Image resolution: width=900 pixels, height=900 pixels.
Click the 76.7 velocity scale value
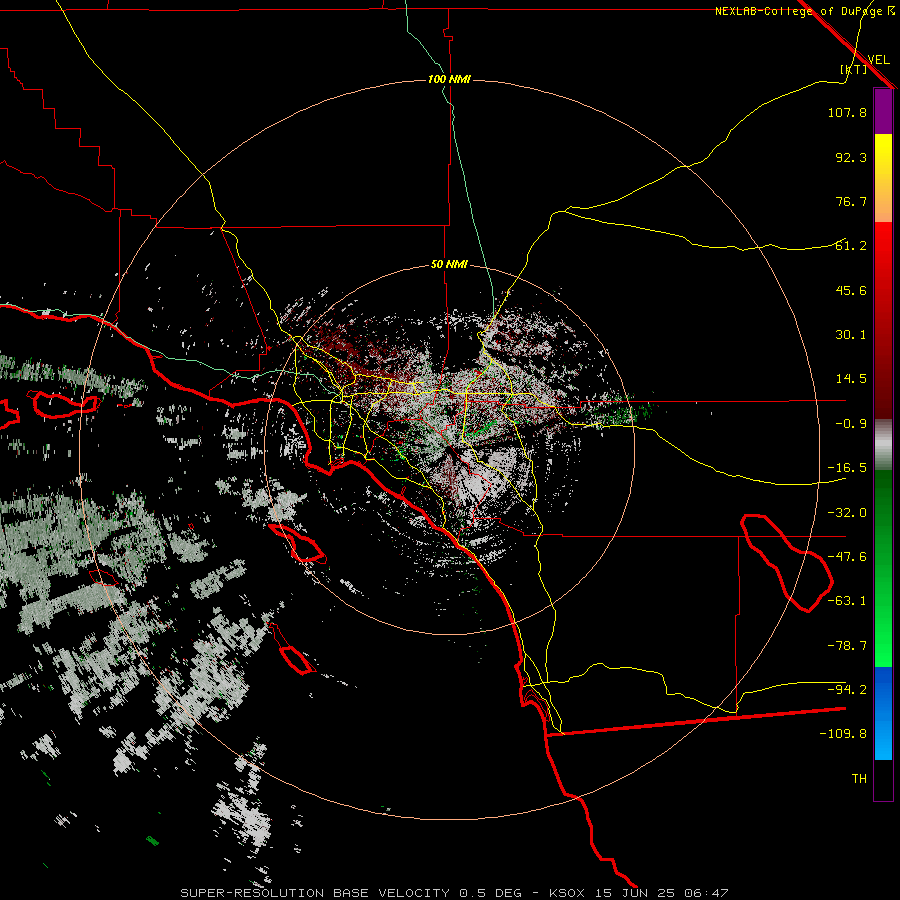point(851,201)
